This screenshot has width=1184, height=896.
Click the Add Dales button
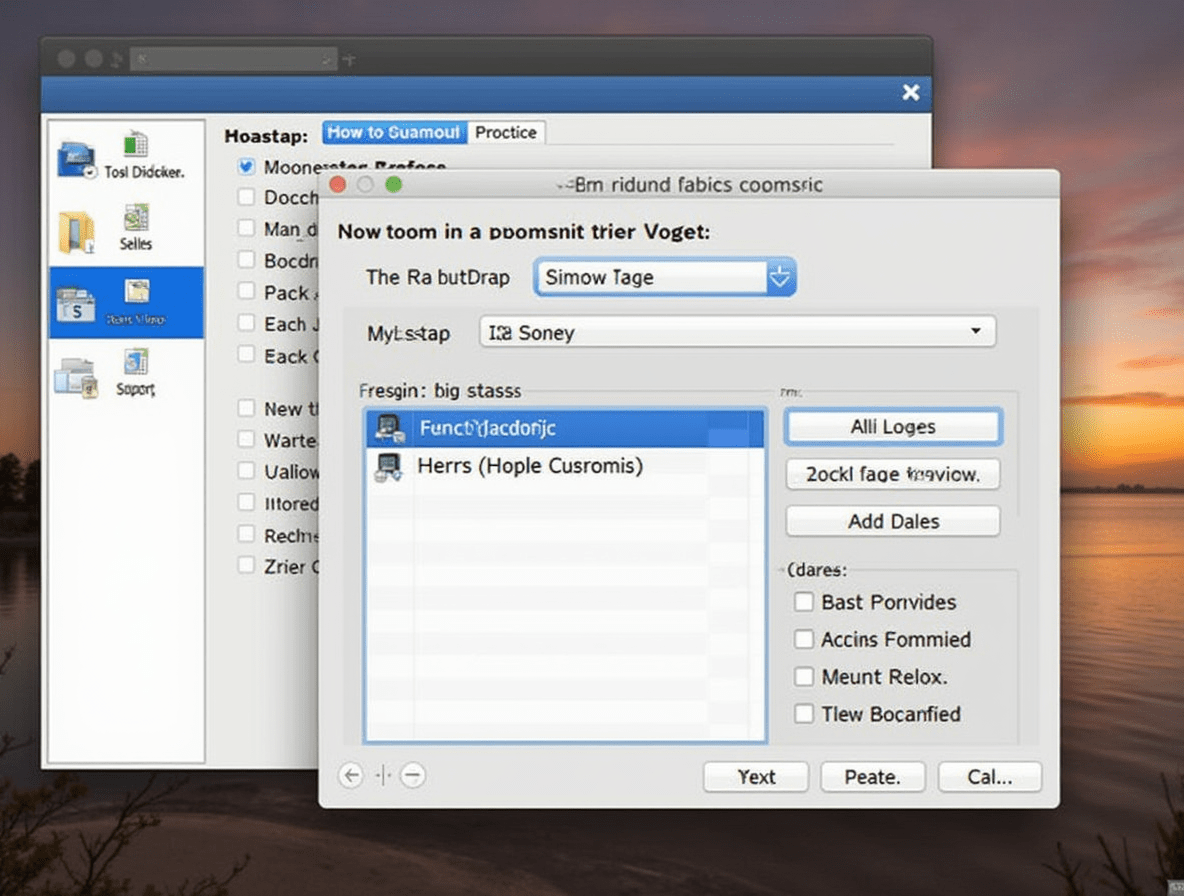pyautogui.click(x=893, y=521)
